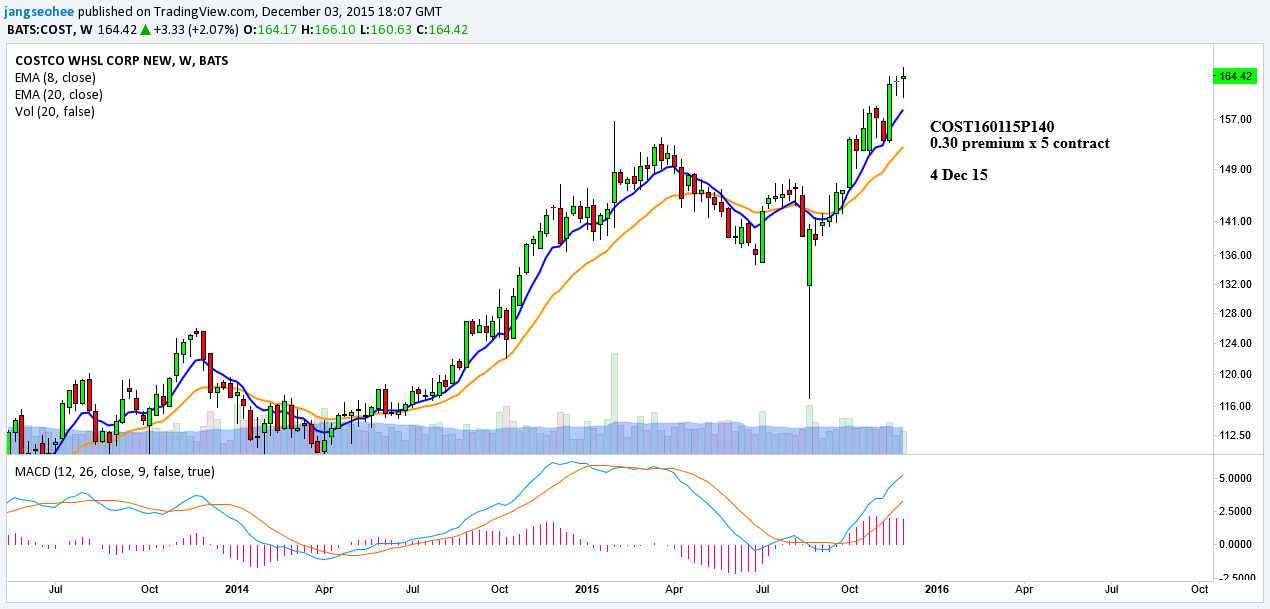The image size is (1270, 609).
Task: Open the jangseohee author name
Action: click(37, 11)
